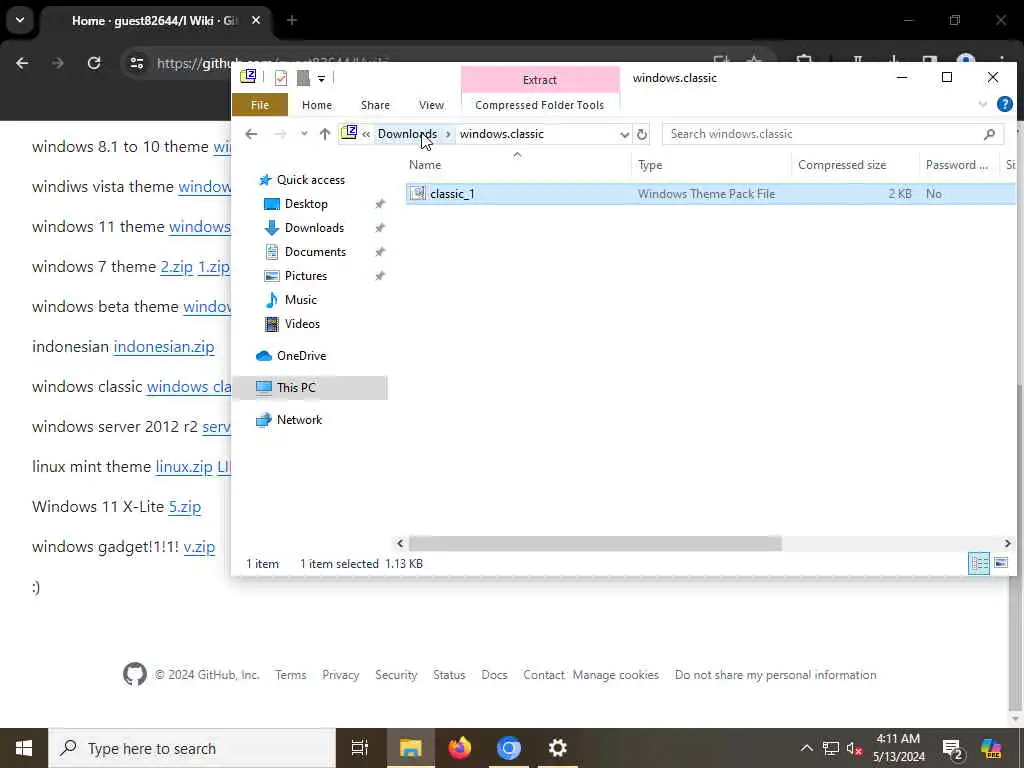
Task: Open Quick access in navigation pane
Action: click(310, 180)
